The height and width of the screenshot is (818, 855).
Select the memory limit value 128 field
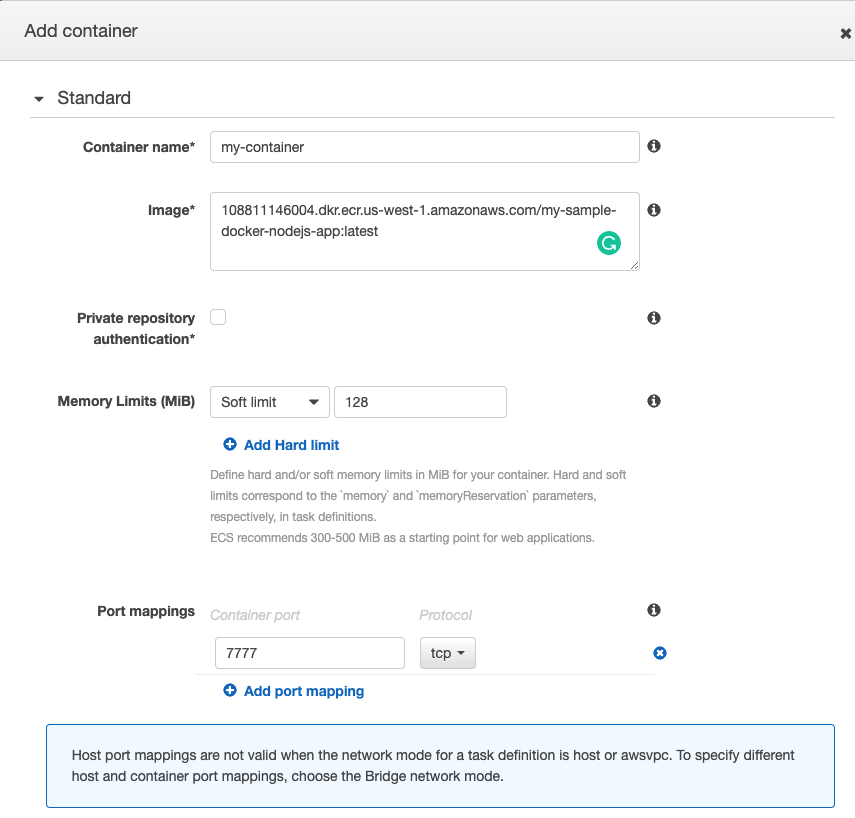point(420,401)
